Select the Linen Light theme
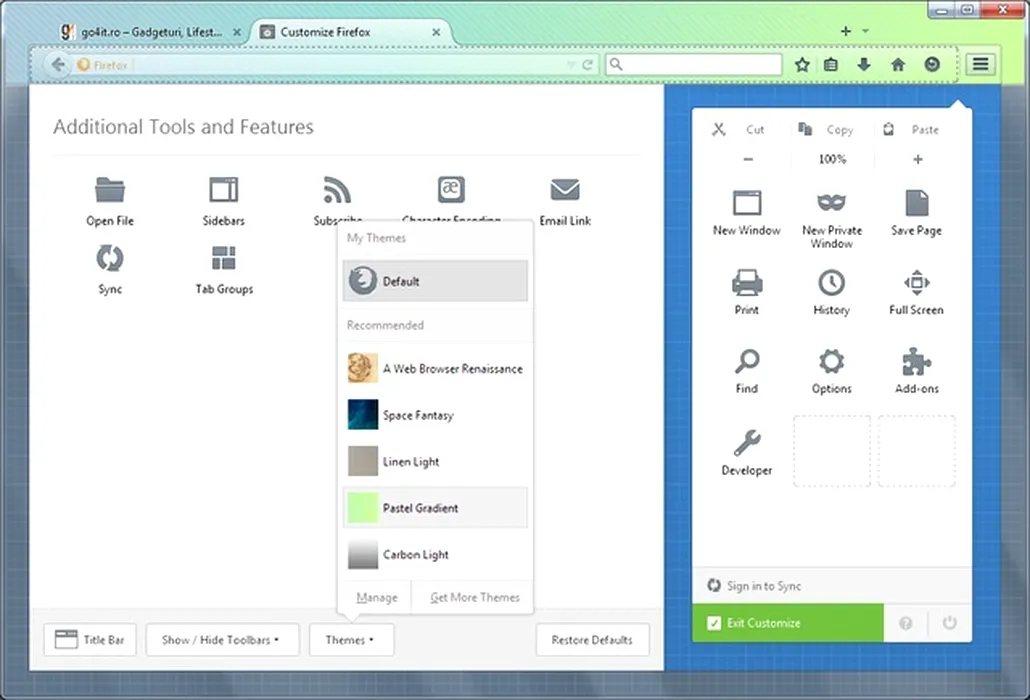 point(435,462)
